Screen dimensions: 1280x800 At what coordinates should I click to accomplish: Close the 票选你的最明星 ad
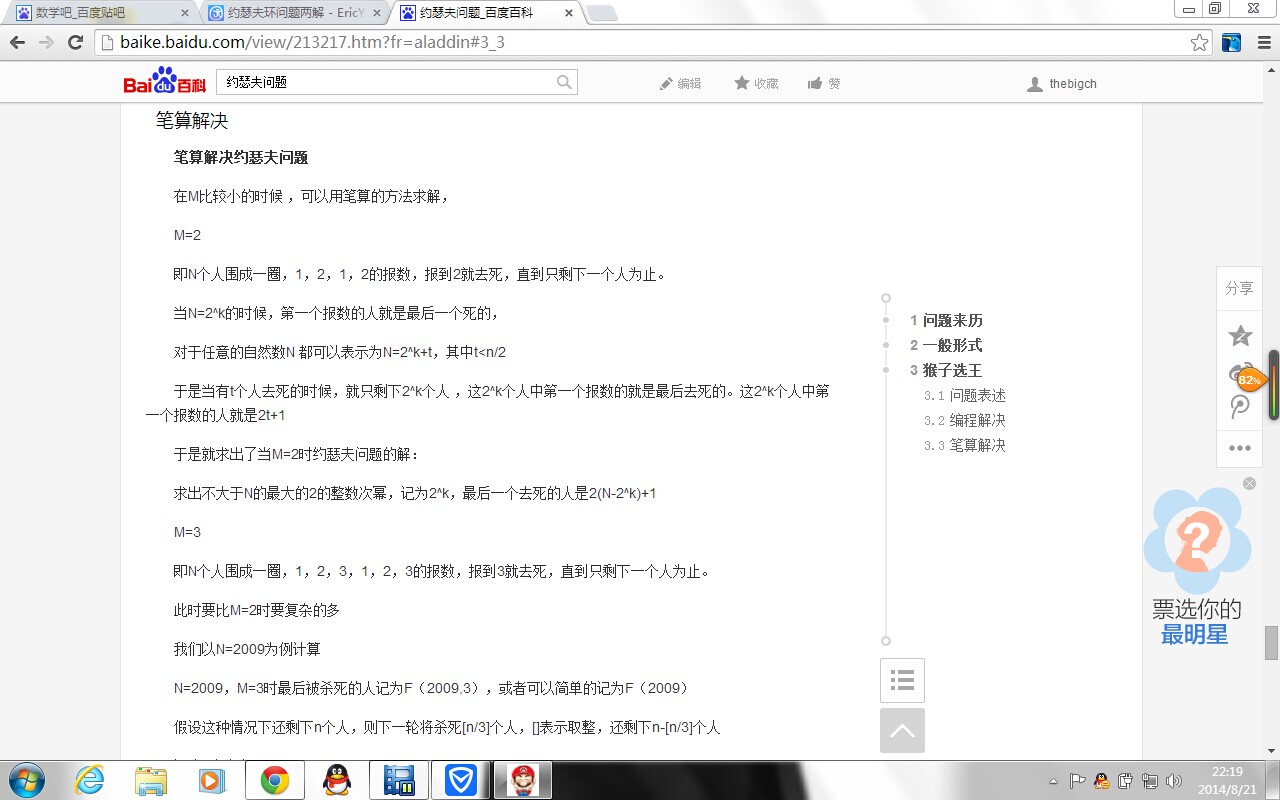click(x=1249, y=484)
